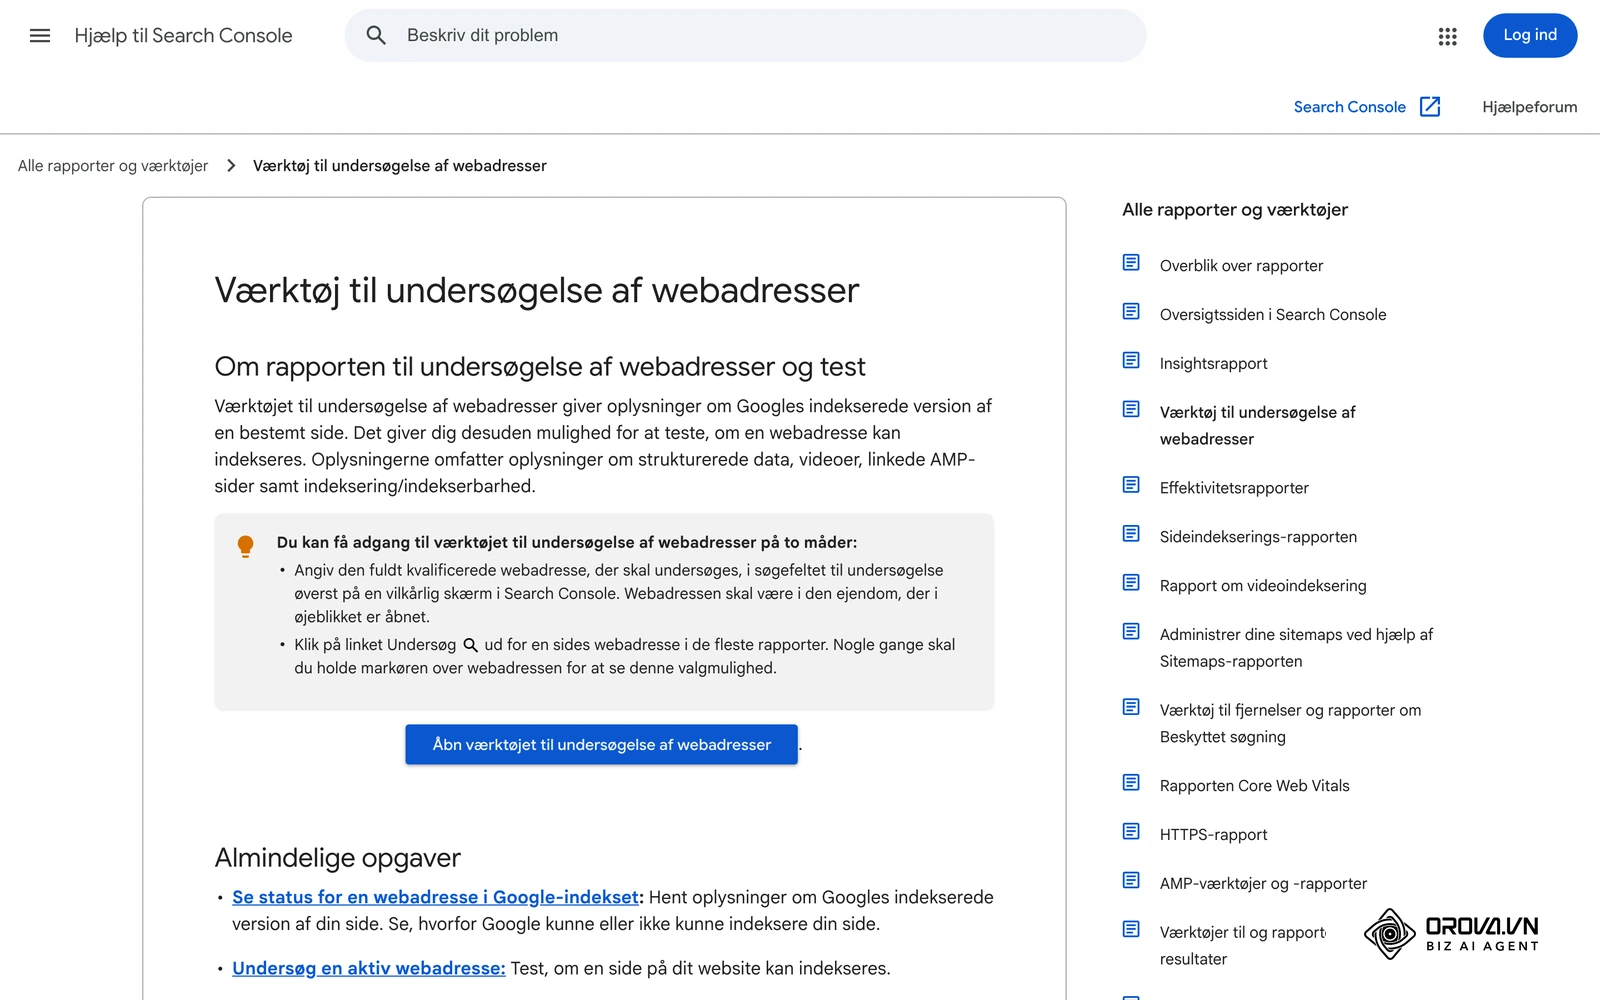Open Værktøj til fjernelser og rapporter link

tap(1290, 723)
